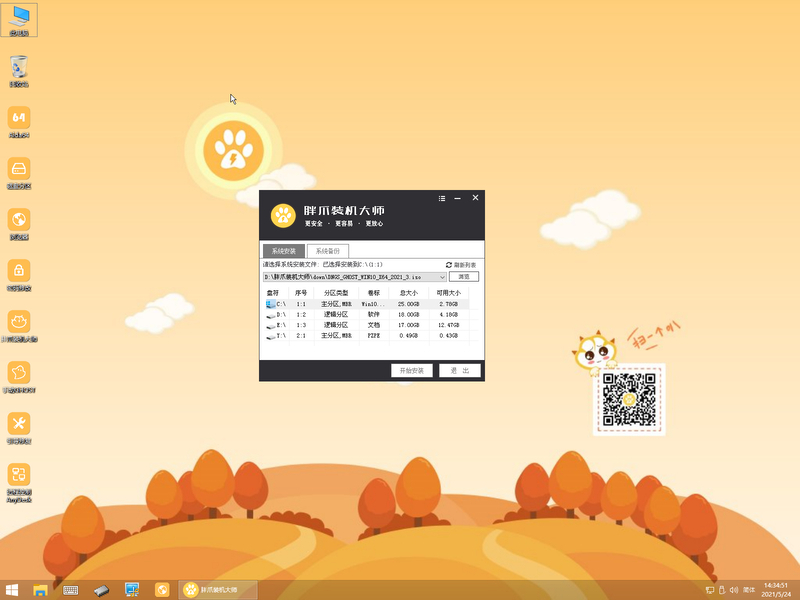Launch the cat-face installer desktop shortcut
Viewport: 800px width, 600px height.
pos(19,326)
